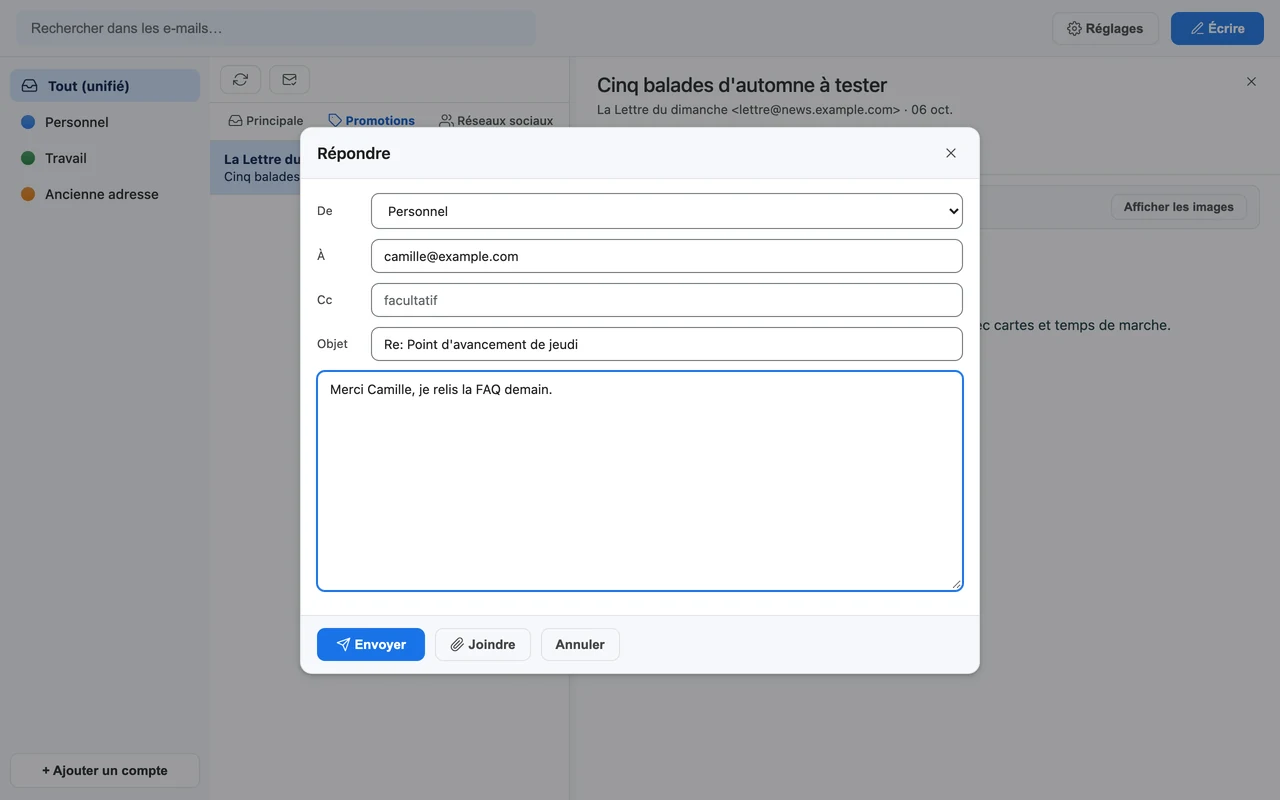
Task: Switch to the Principale tab
Action: point(266,121)
